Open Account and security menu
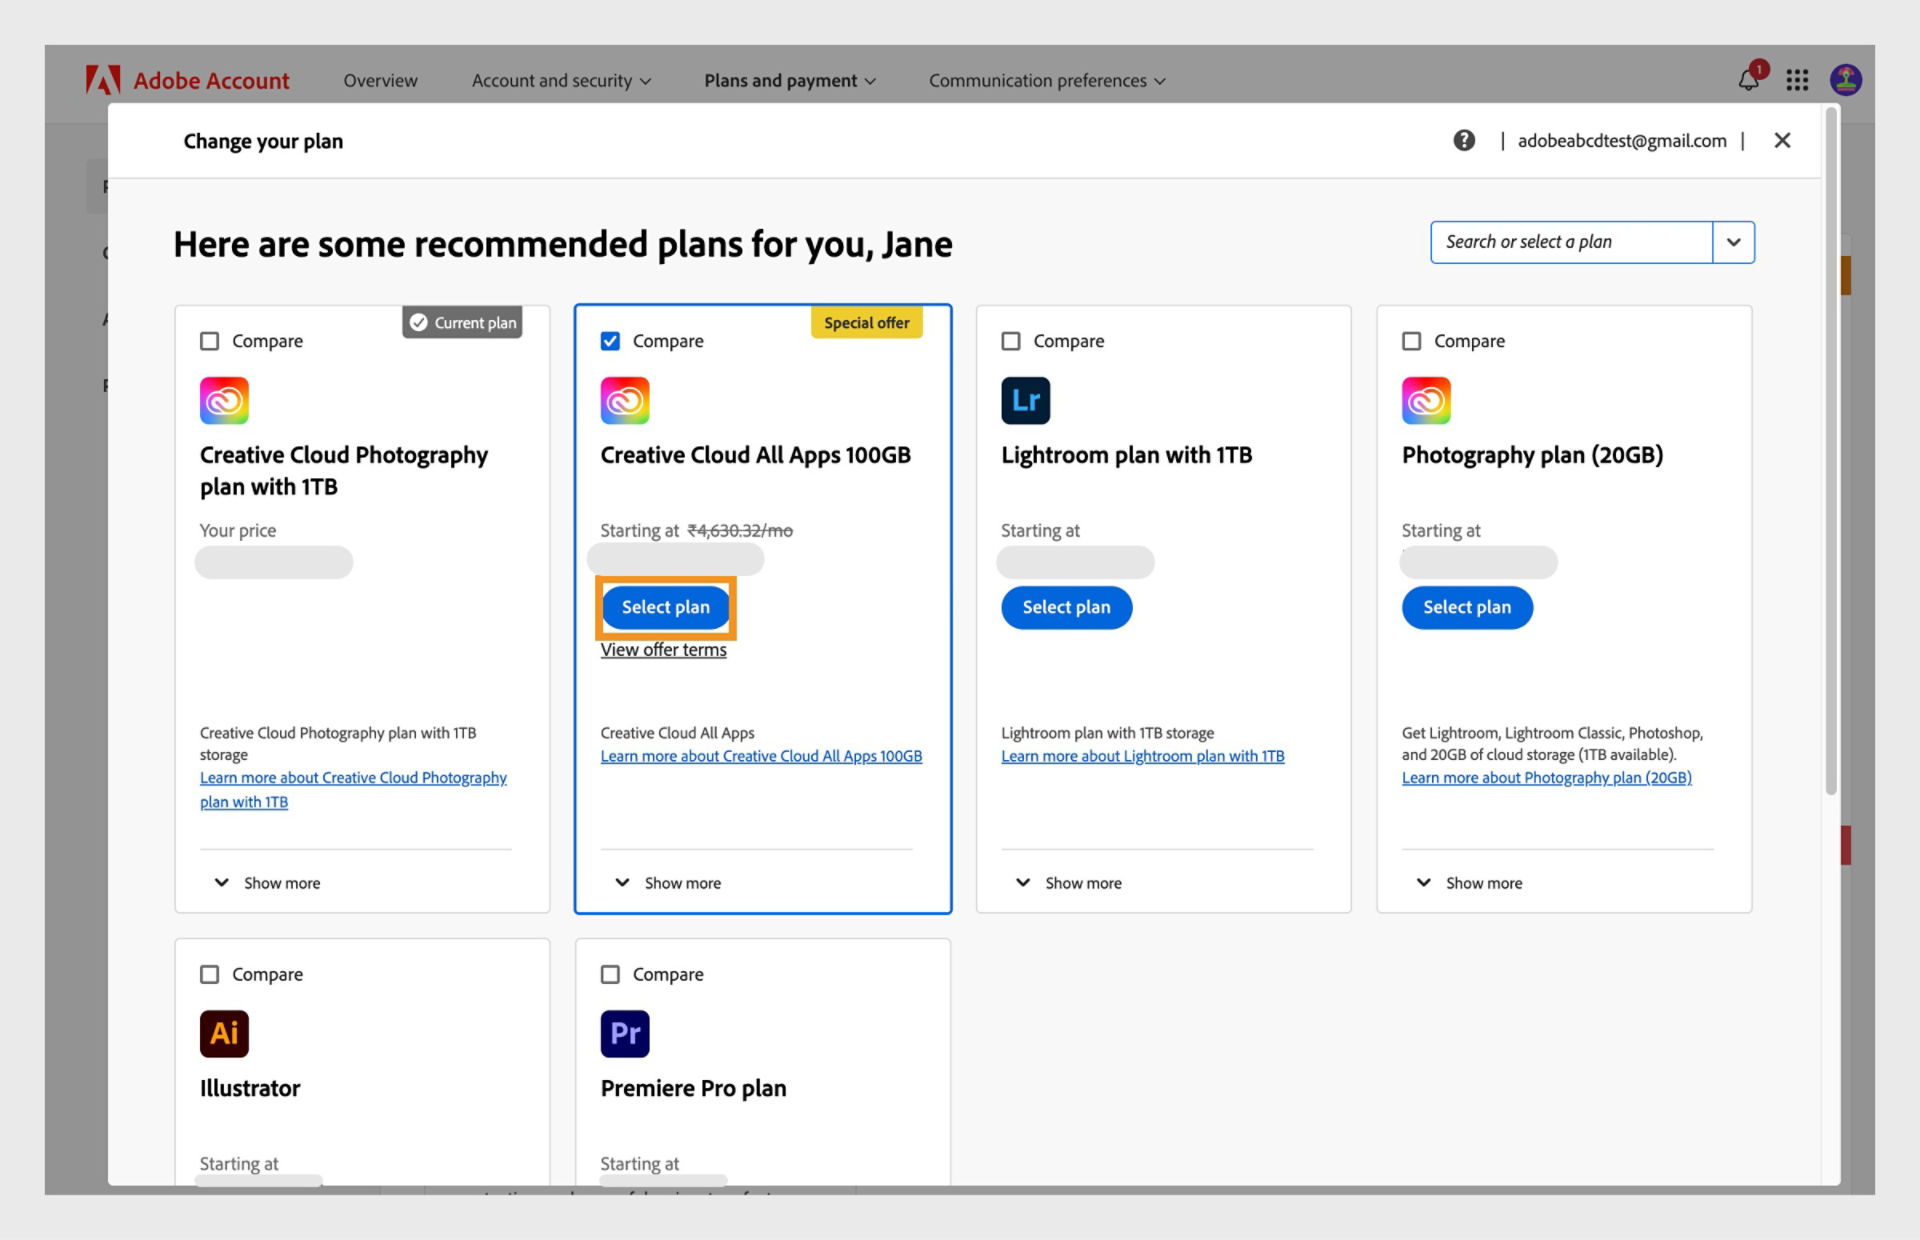Image resolution: width=1920 pixels, height=1240 pixels. click(561, 81)
